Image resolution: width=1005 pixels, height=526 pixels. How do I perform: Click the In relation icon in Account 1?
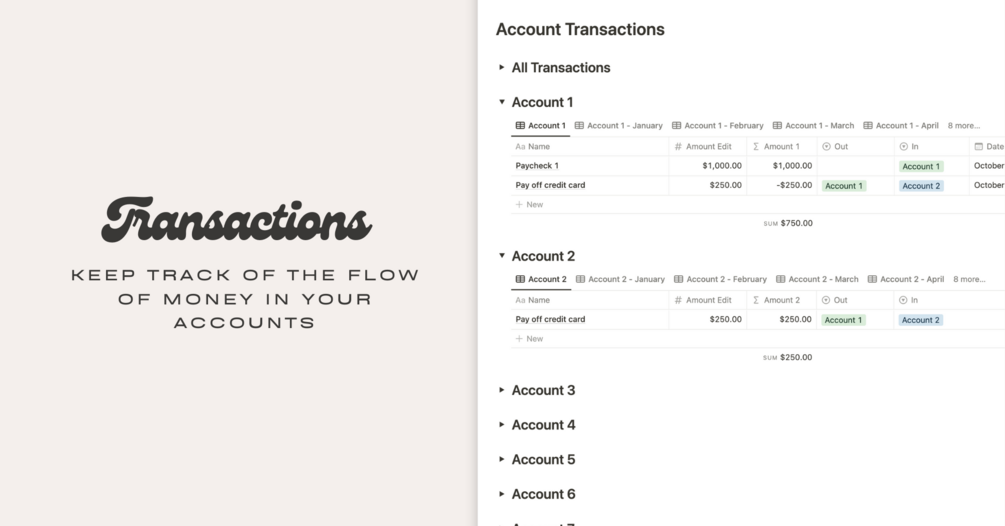coord(904,146)
